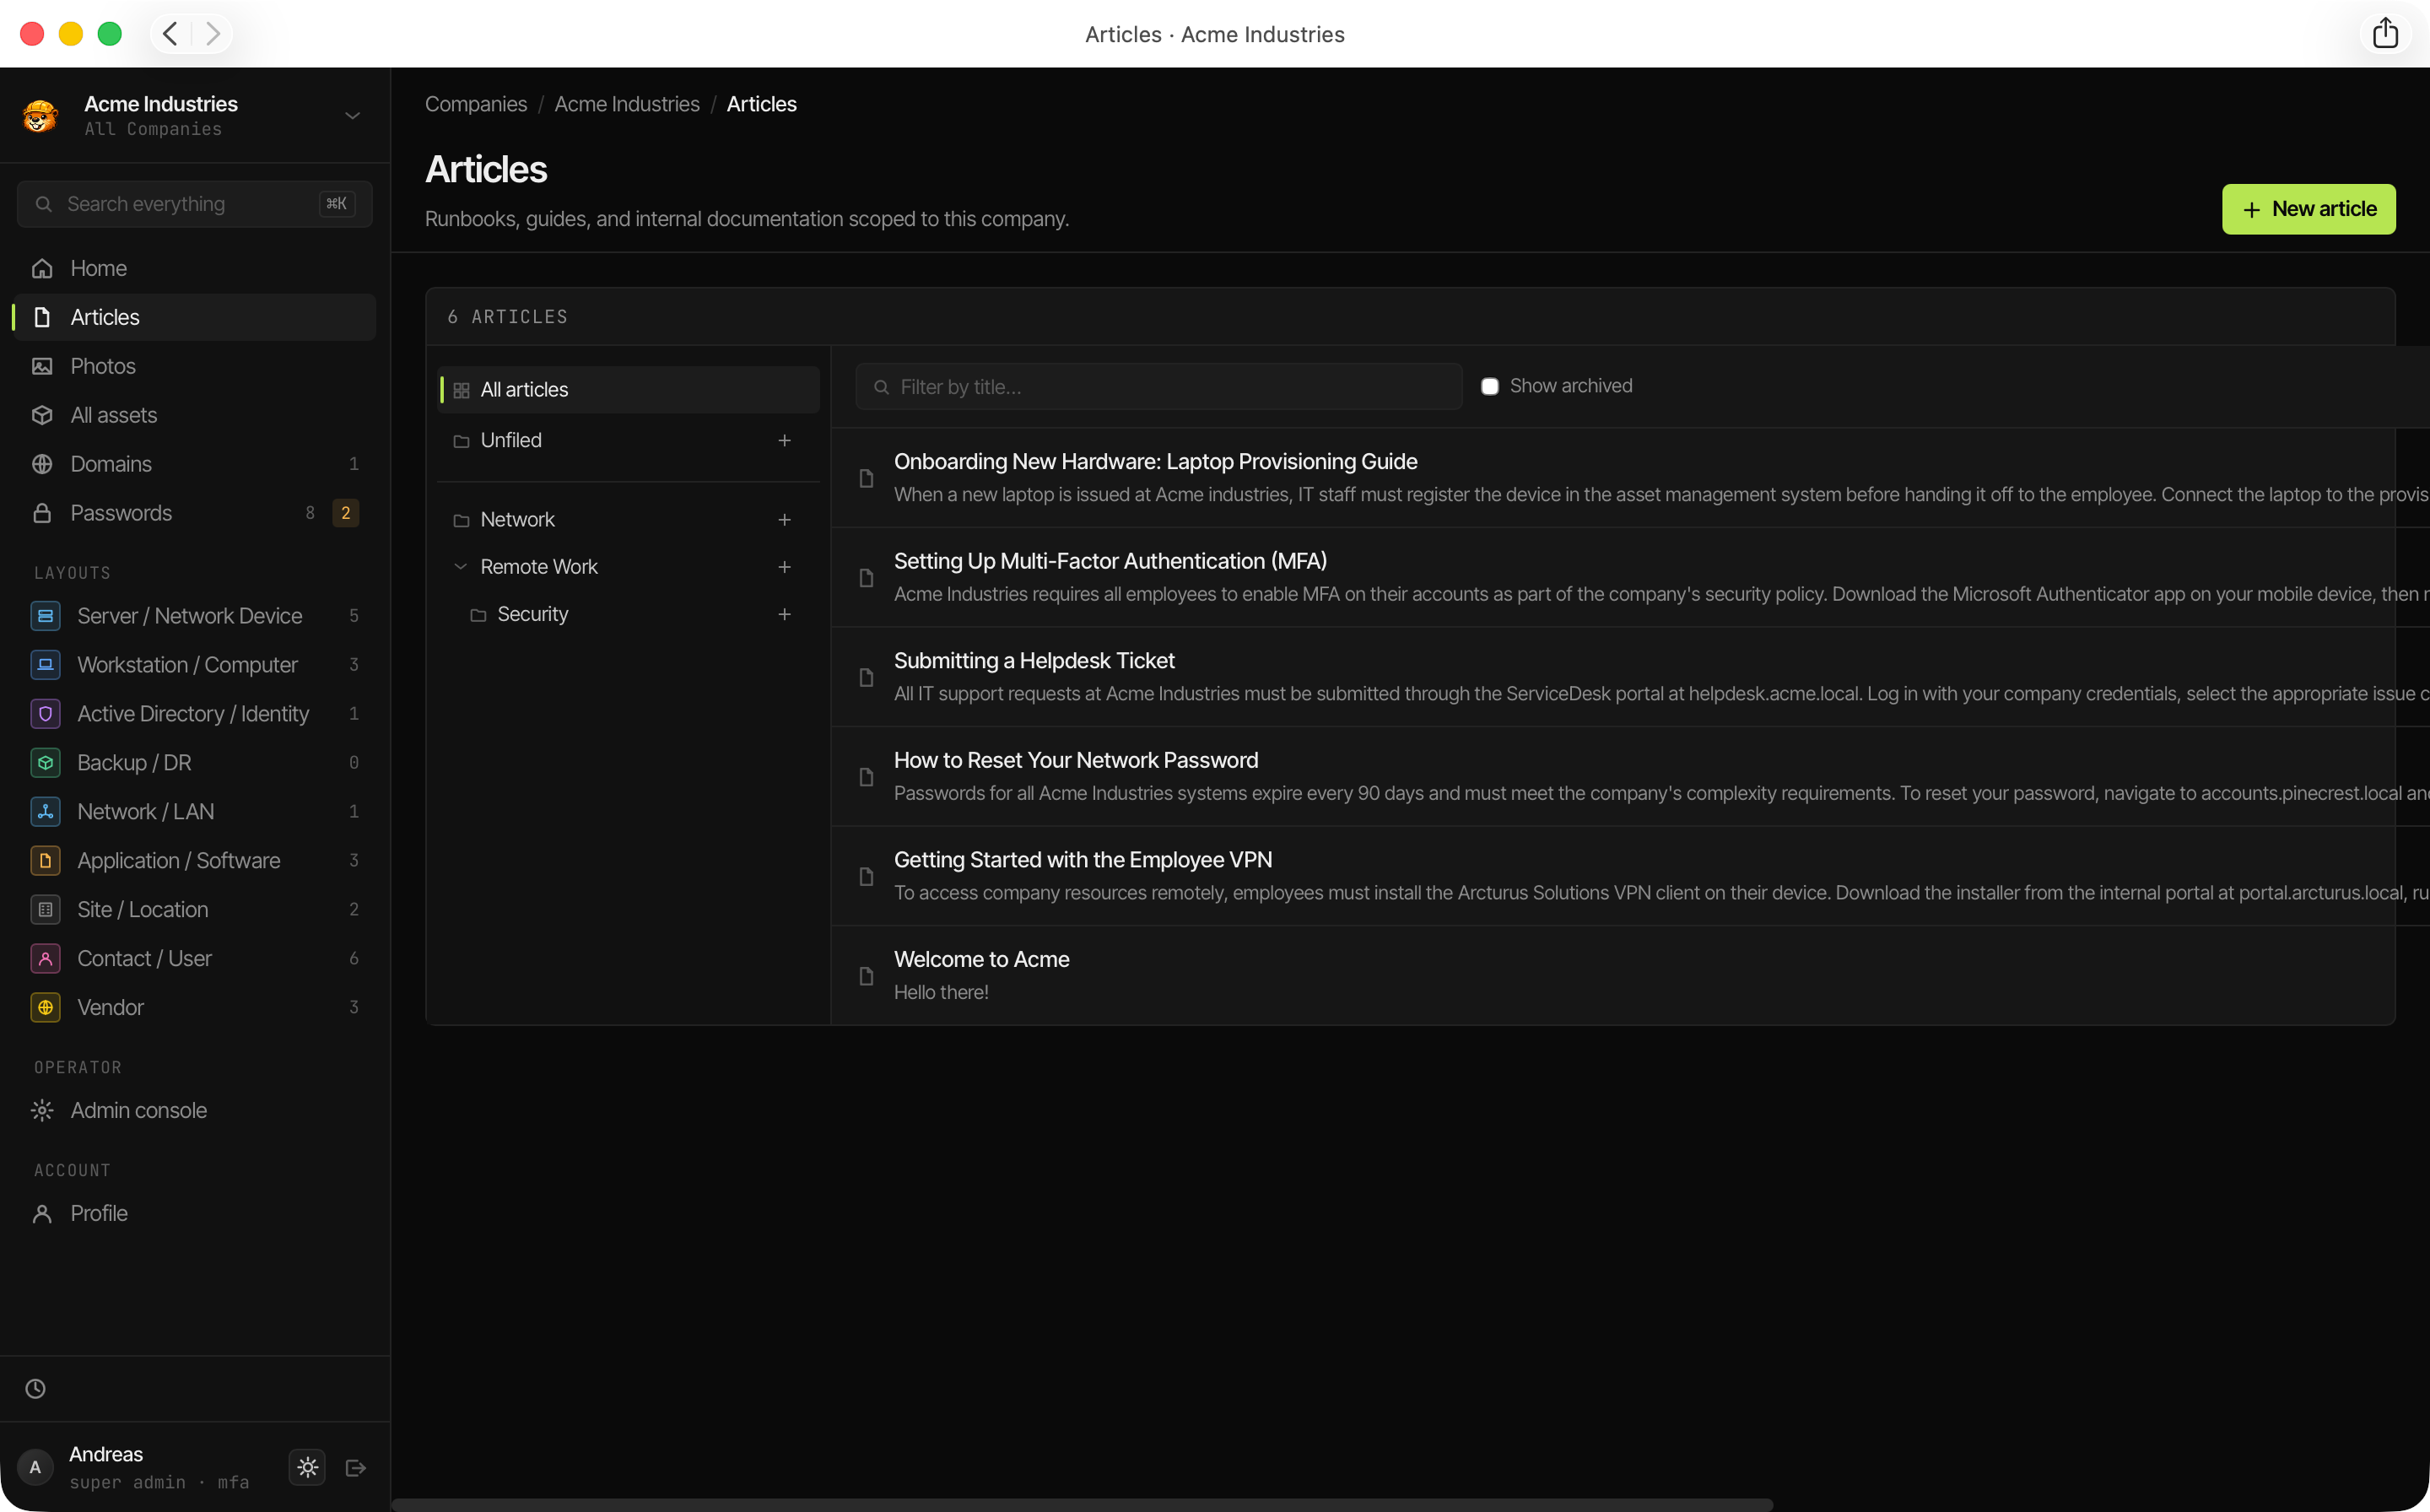Click the Contact / User layout icon

point(45,959)
